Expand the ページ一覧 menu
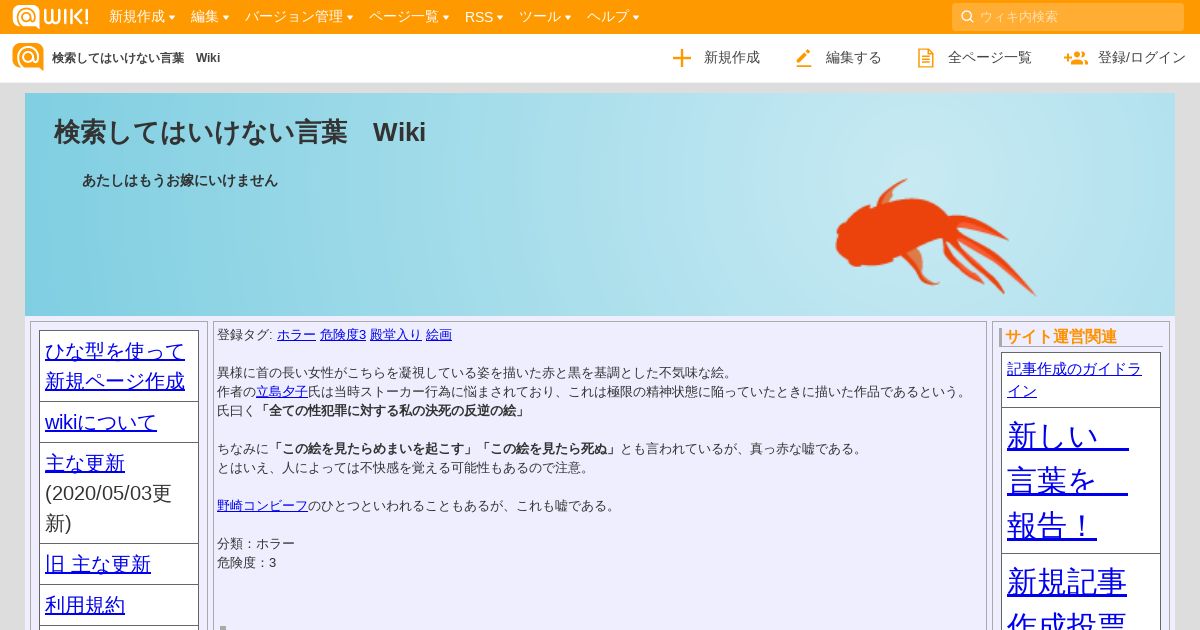Screen dimensions: 1200x630 409,17
